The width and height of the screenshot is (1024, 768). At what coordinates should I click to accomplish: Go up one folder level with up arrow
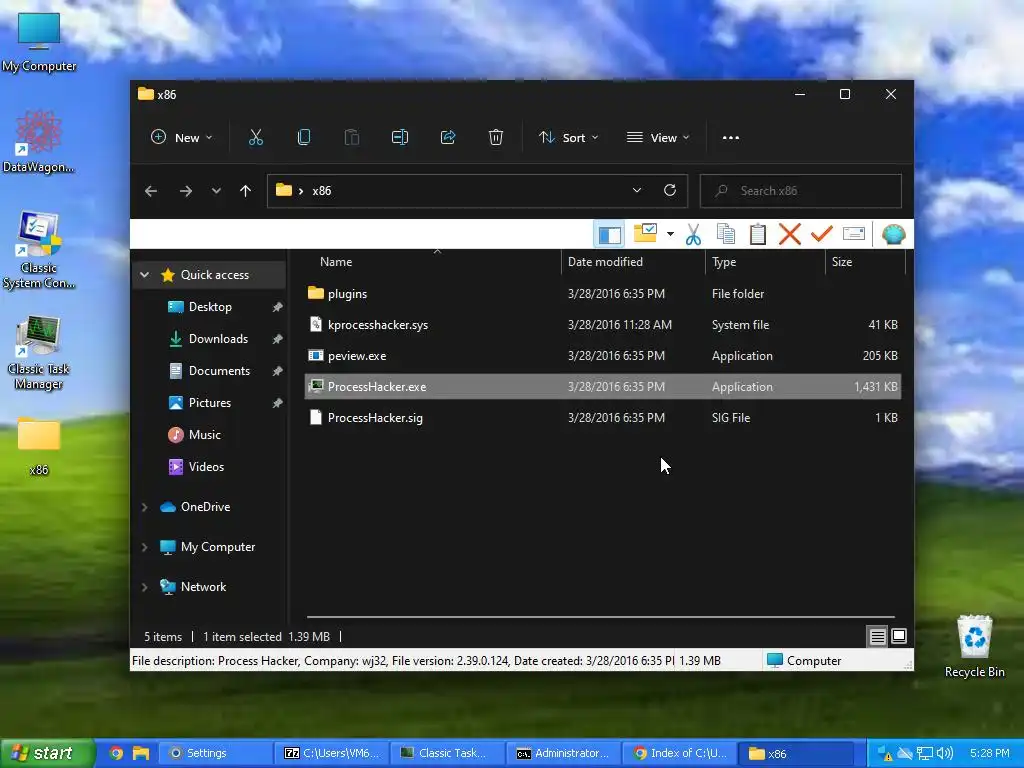coord(246,191)
